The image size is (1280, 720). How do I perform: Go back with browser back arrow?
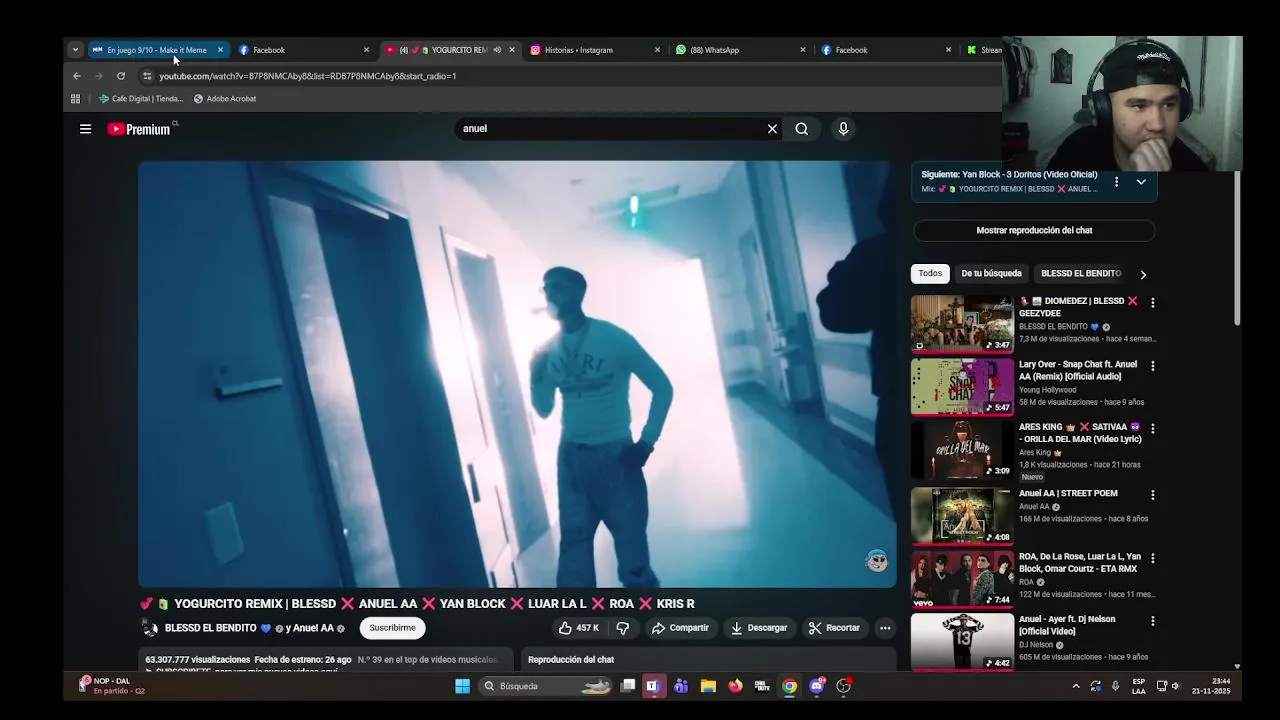pos(77,76)
